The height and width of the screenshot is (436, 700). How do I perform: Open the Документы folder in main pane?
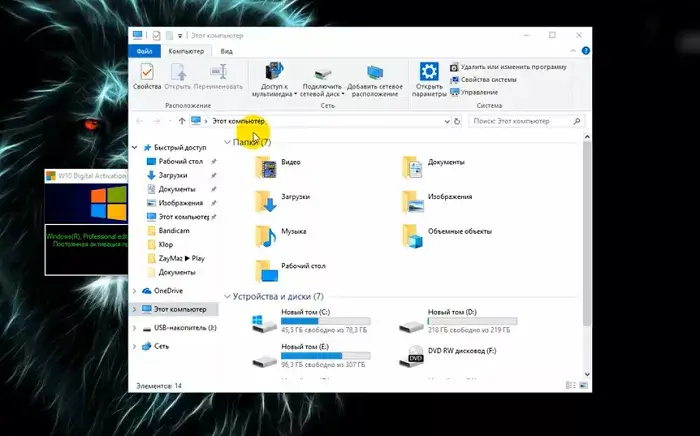433,166
